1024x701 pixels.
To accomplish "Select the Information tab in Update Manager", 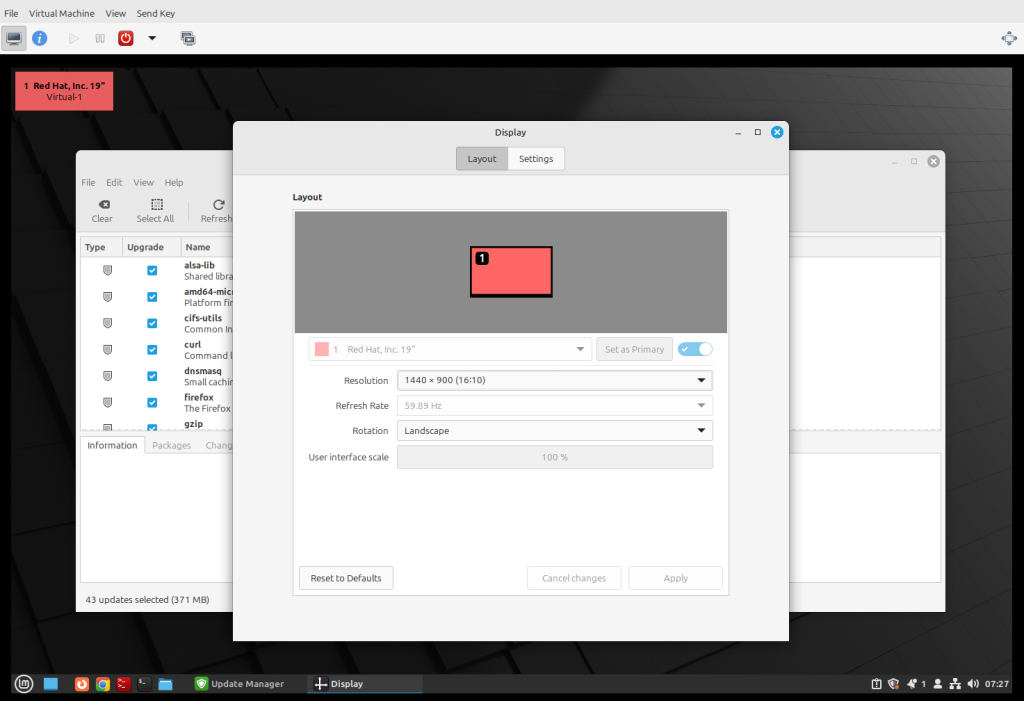I will [112, 445].
